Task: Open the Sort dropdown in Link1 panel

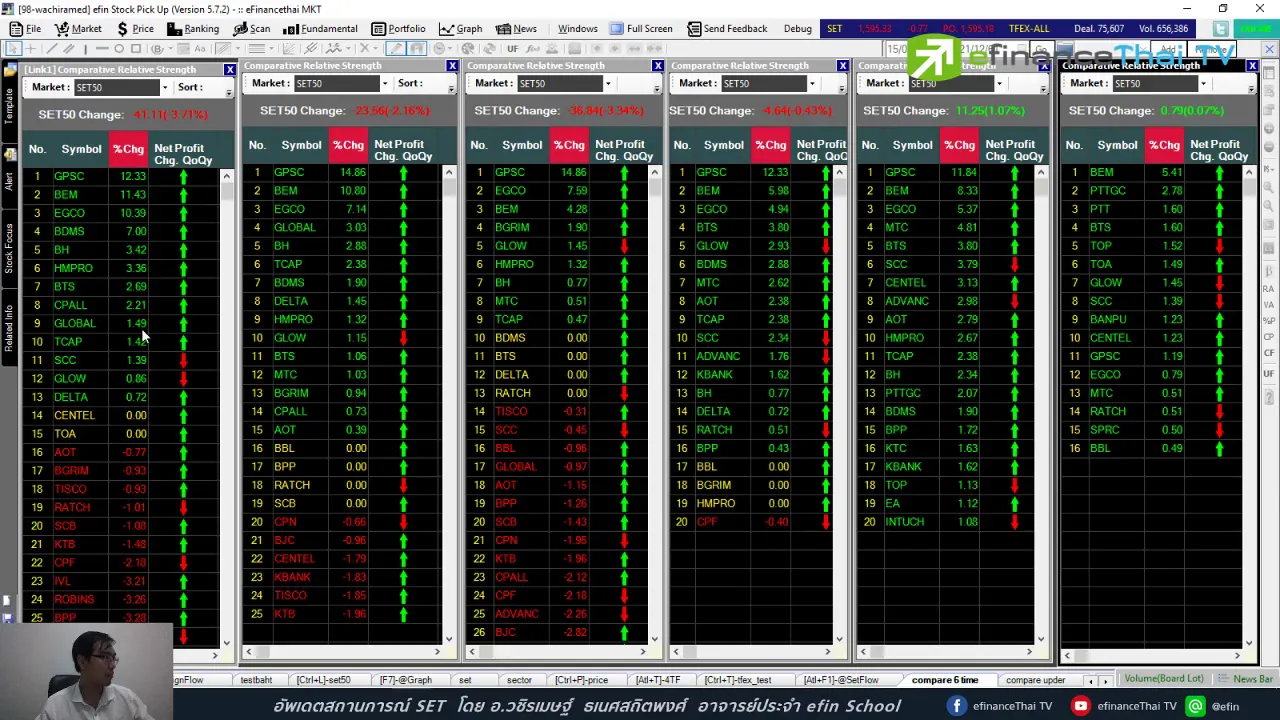Action: click(x=190, y=88)
